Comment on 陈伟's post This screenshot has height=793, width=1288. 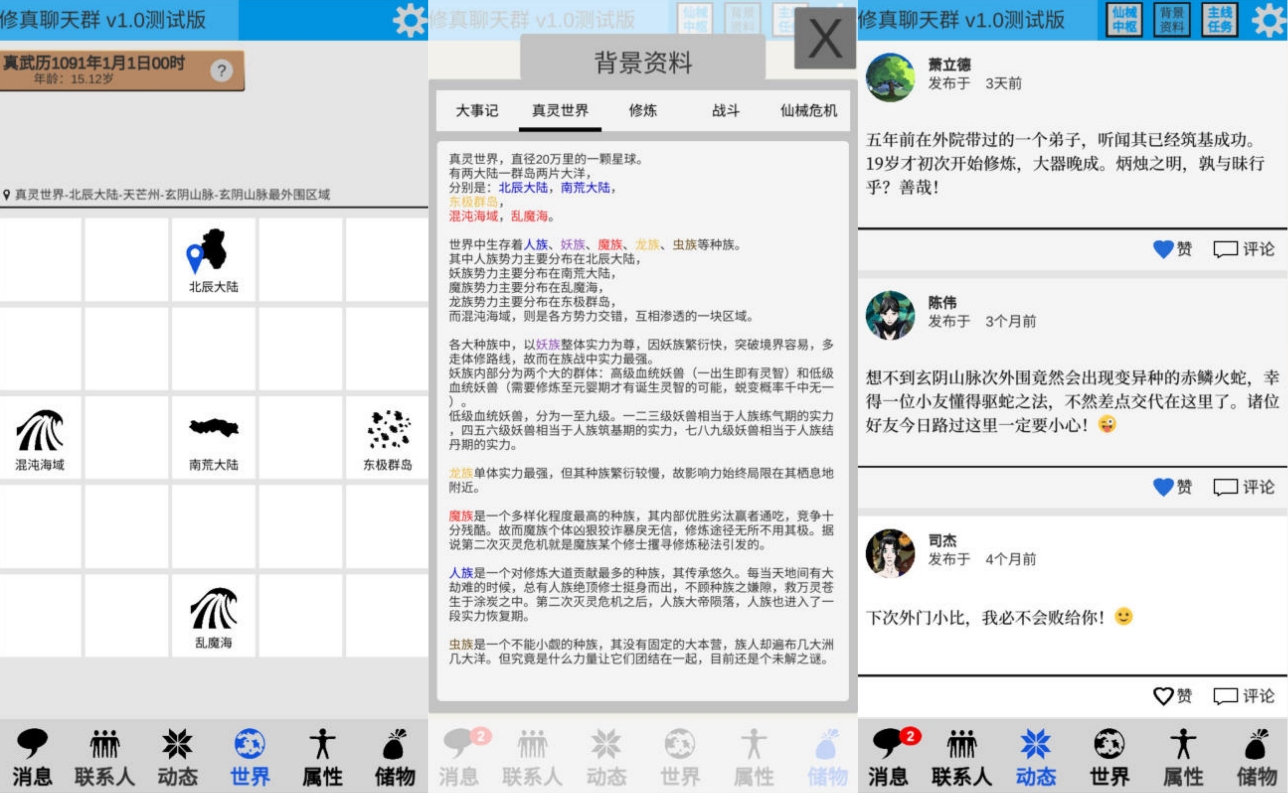pos(1244,487)
